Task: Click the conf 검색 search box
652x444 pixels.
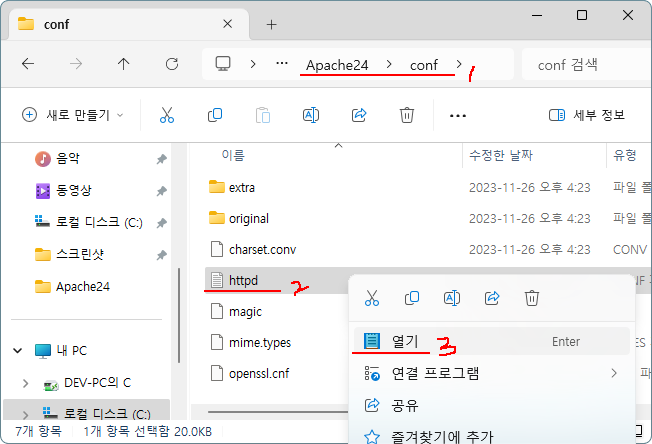Action: point(586,64)
